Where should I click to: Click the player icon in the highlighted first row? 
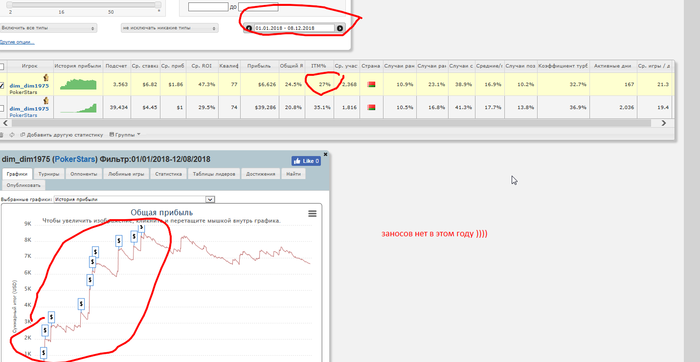click(46, 78)
